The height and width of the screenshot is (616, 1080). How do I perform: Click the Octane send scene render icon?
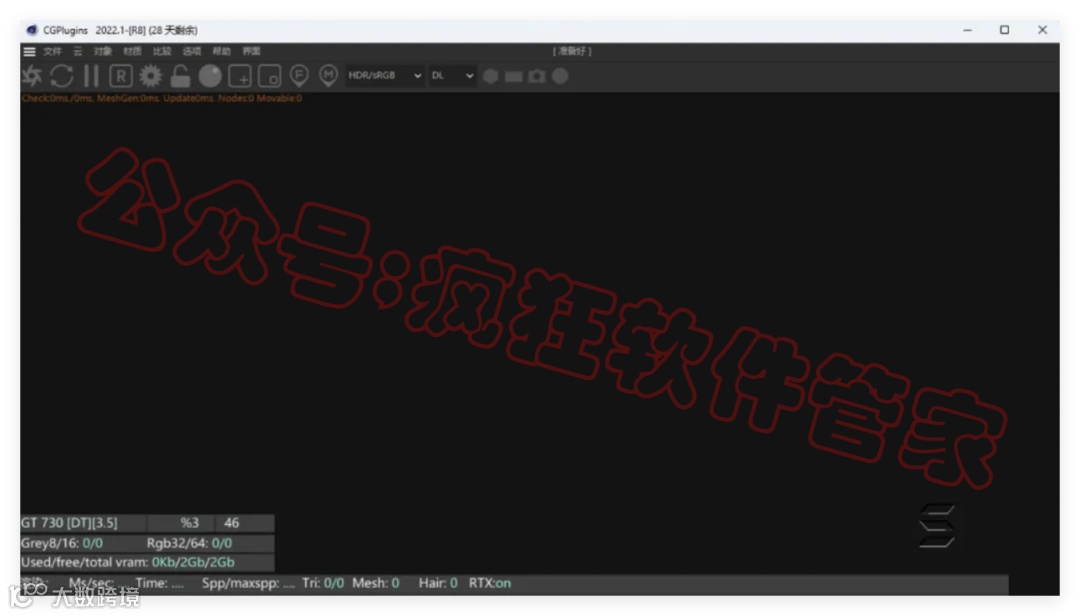pos(32,76)
